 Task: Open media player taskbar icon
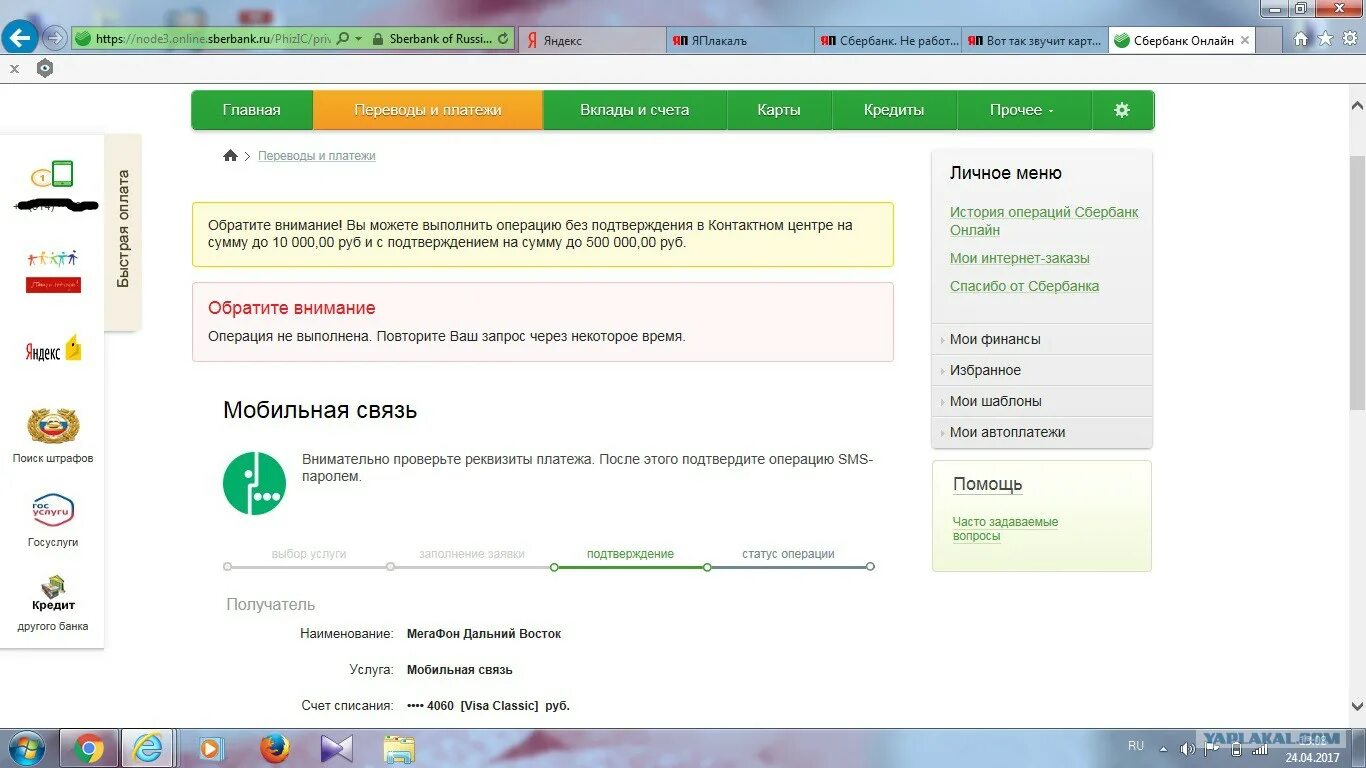pos(210,748)
